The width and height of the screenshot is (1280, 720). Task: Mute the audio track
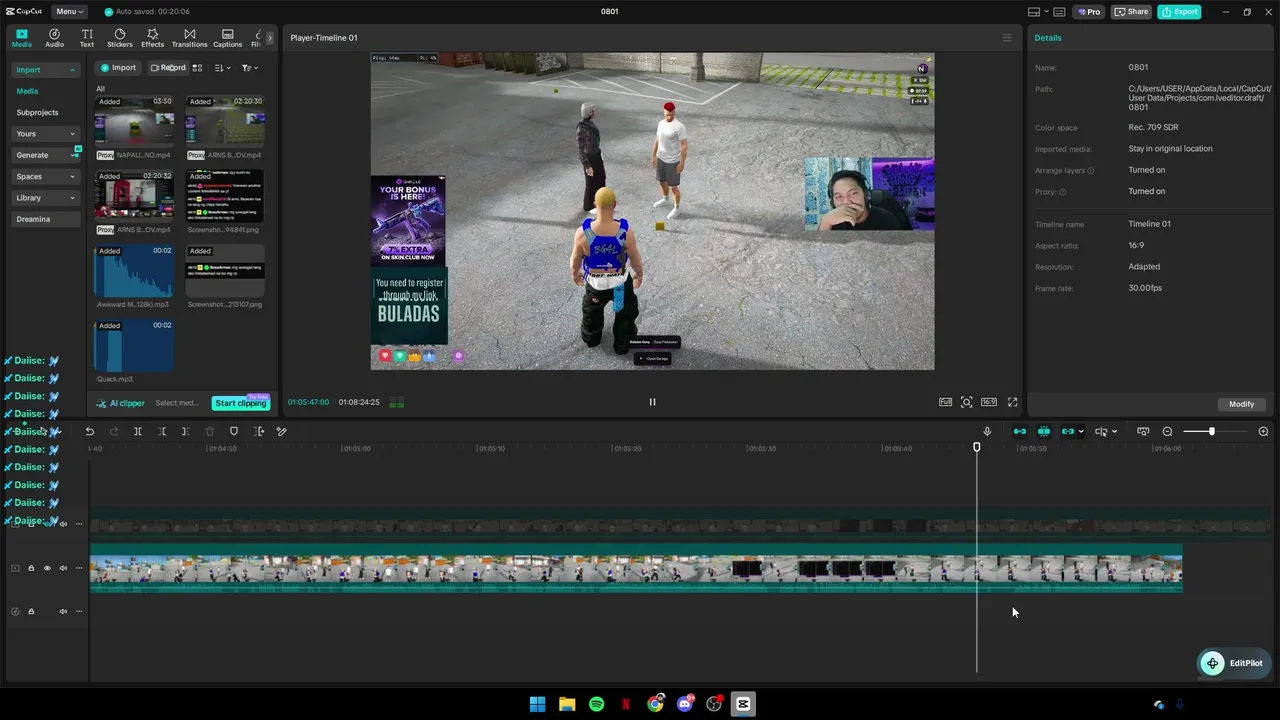tap(63, 611)
